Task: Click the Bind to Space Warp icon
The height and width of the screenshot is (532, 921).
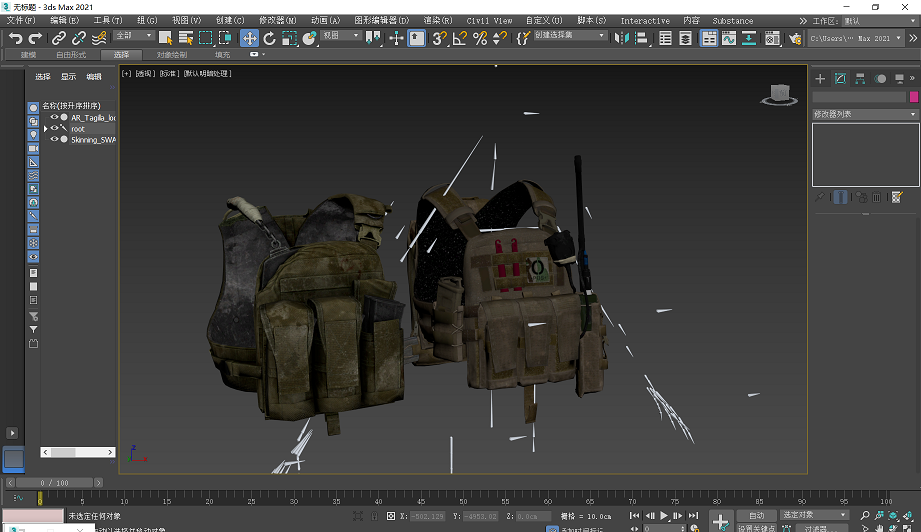Action: pos(99,38)
